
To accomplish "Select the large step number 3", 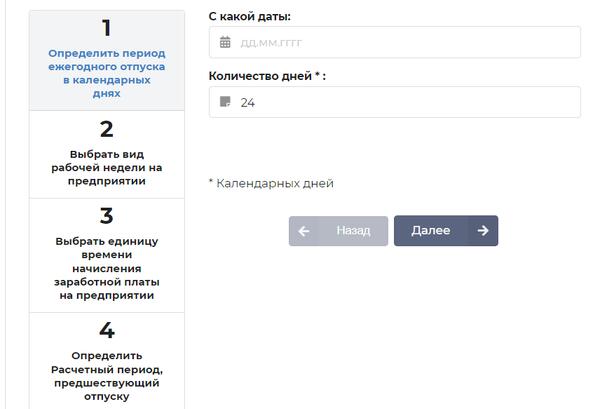I will [x=107, y=216].
